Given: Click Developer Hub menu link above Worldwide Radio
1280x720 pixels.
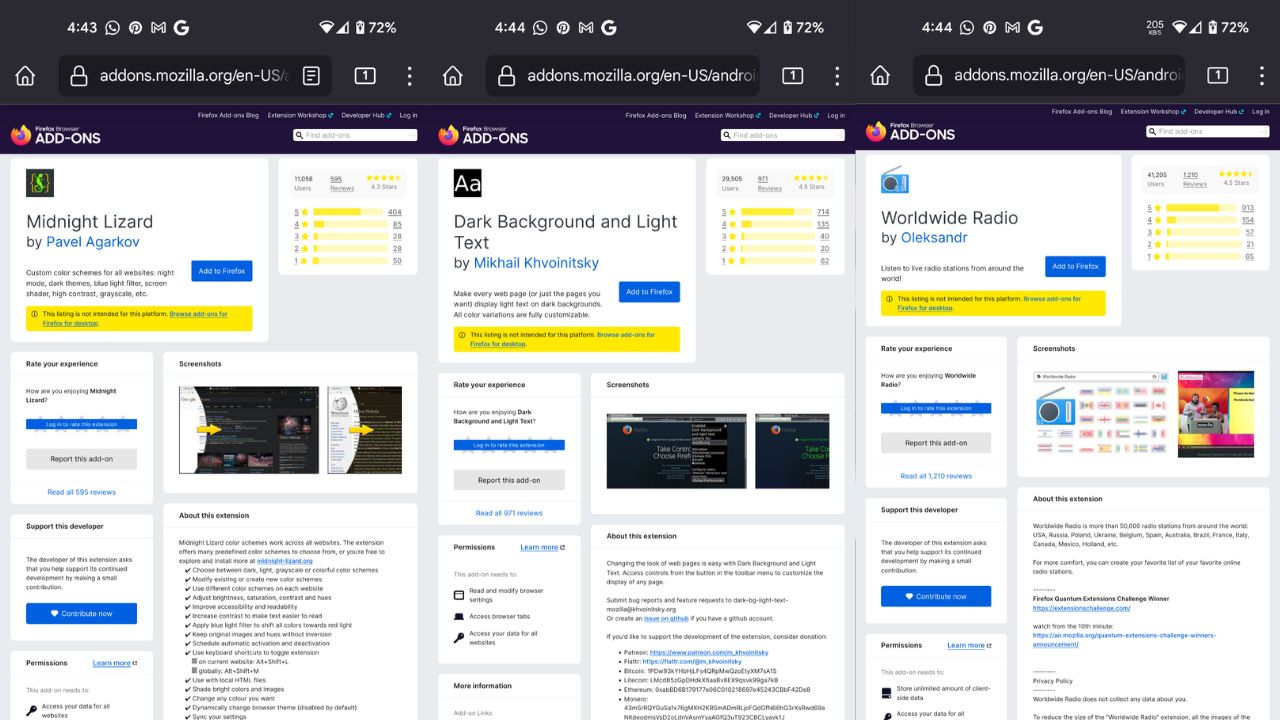Looking at the screenshot, I should pos(1215,112).
